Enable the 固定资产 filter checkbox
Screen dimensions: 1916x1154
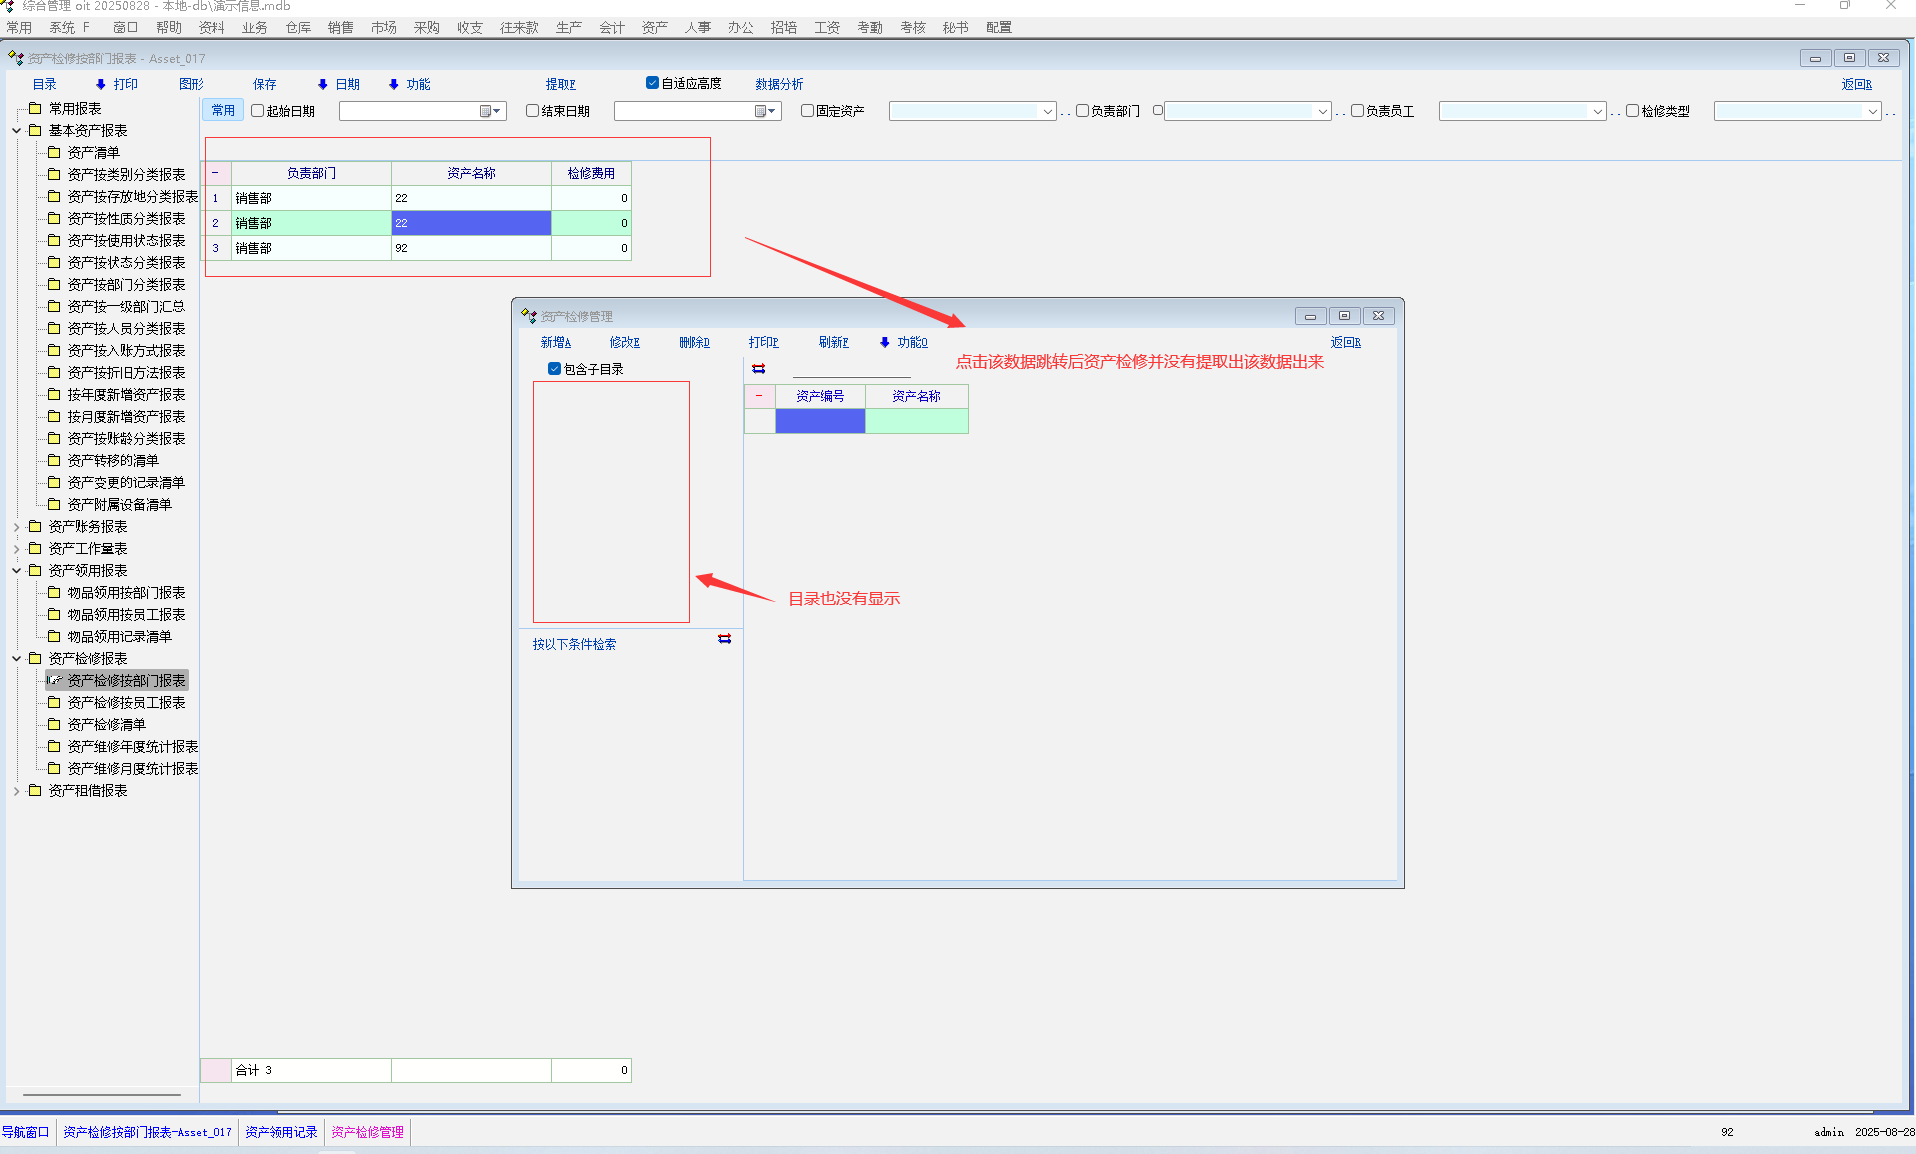807,111
